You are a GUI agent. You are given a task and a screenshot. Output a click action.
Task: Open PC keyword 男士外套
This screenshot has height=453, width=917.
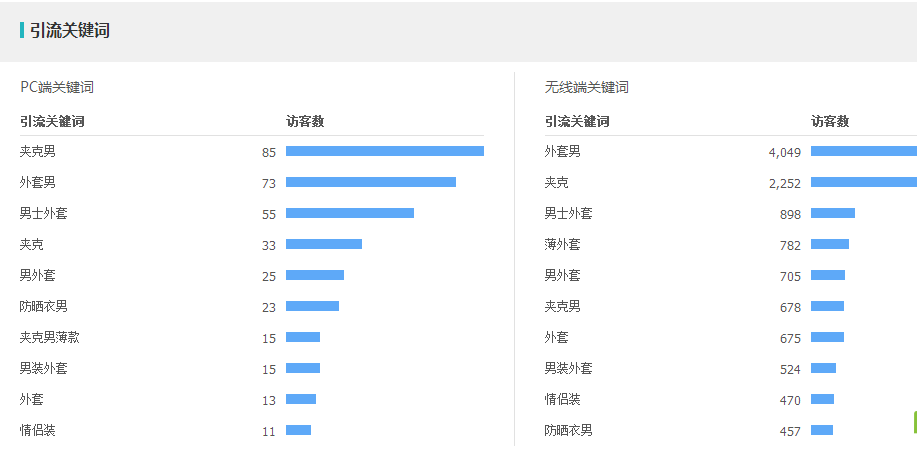(43, 214)
